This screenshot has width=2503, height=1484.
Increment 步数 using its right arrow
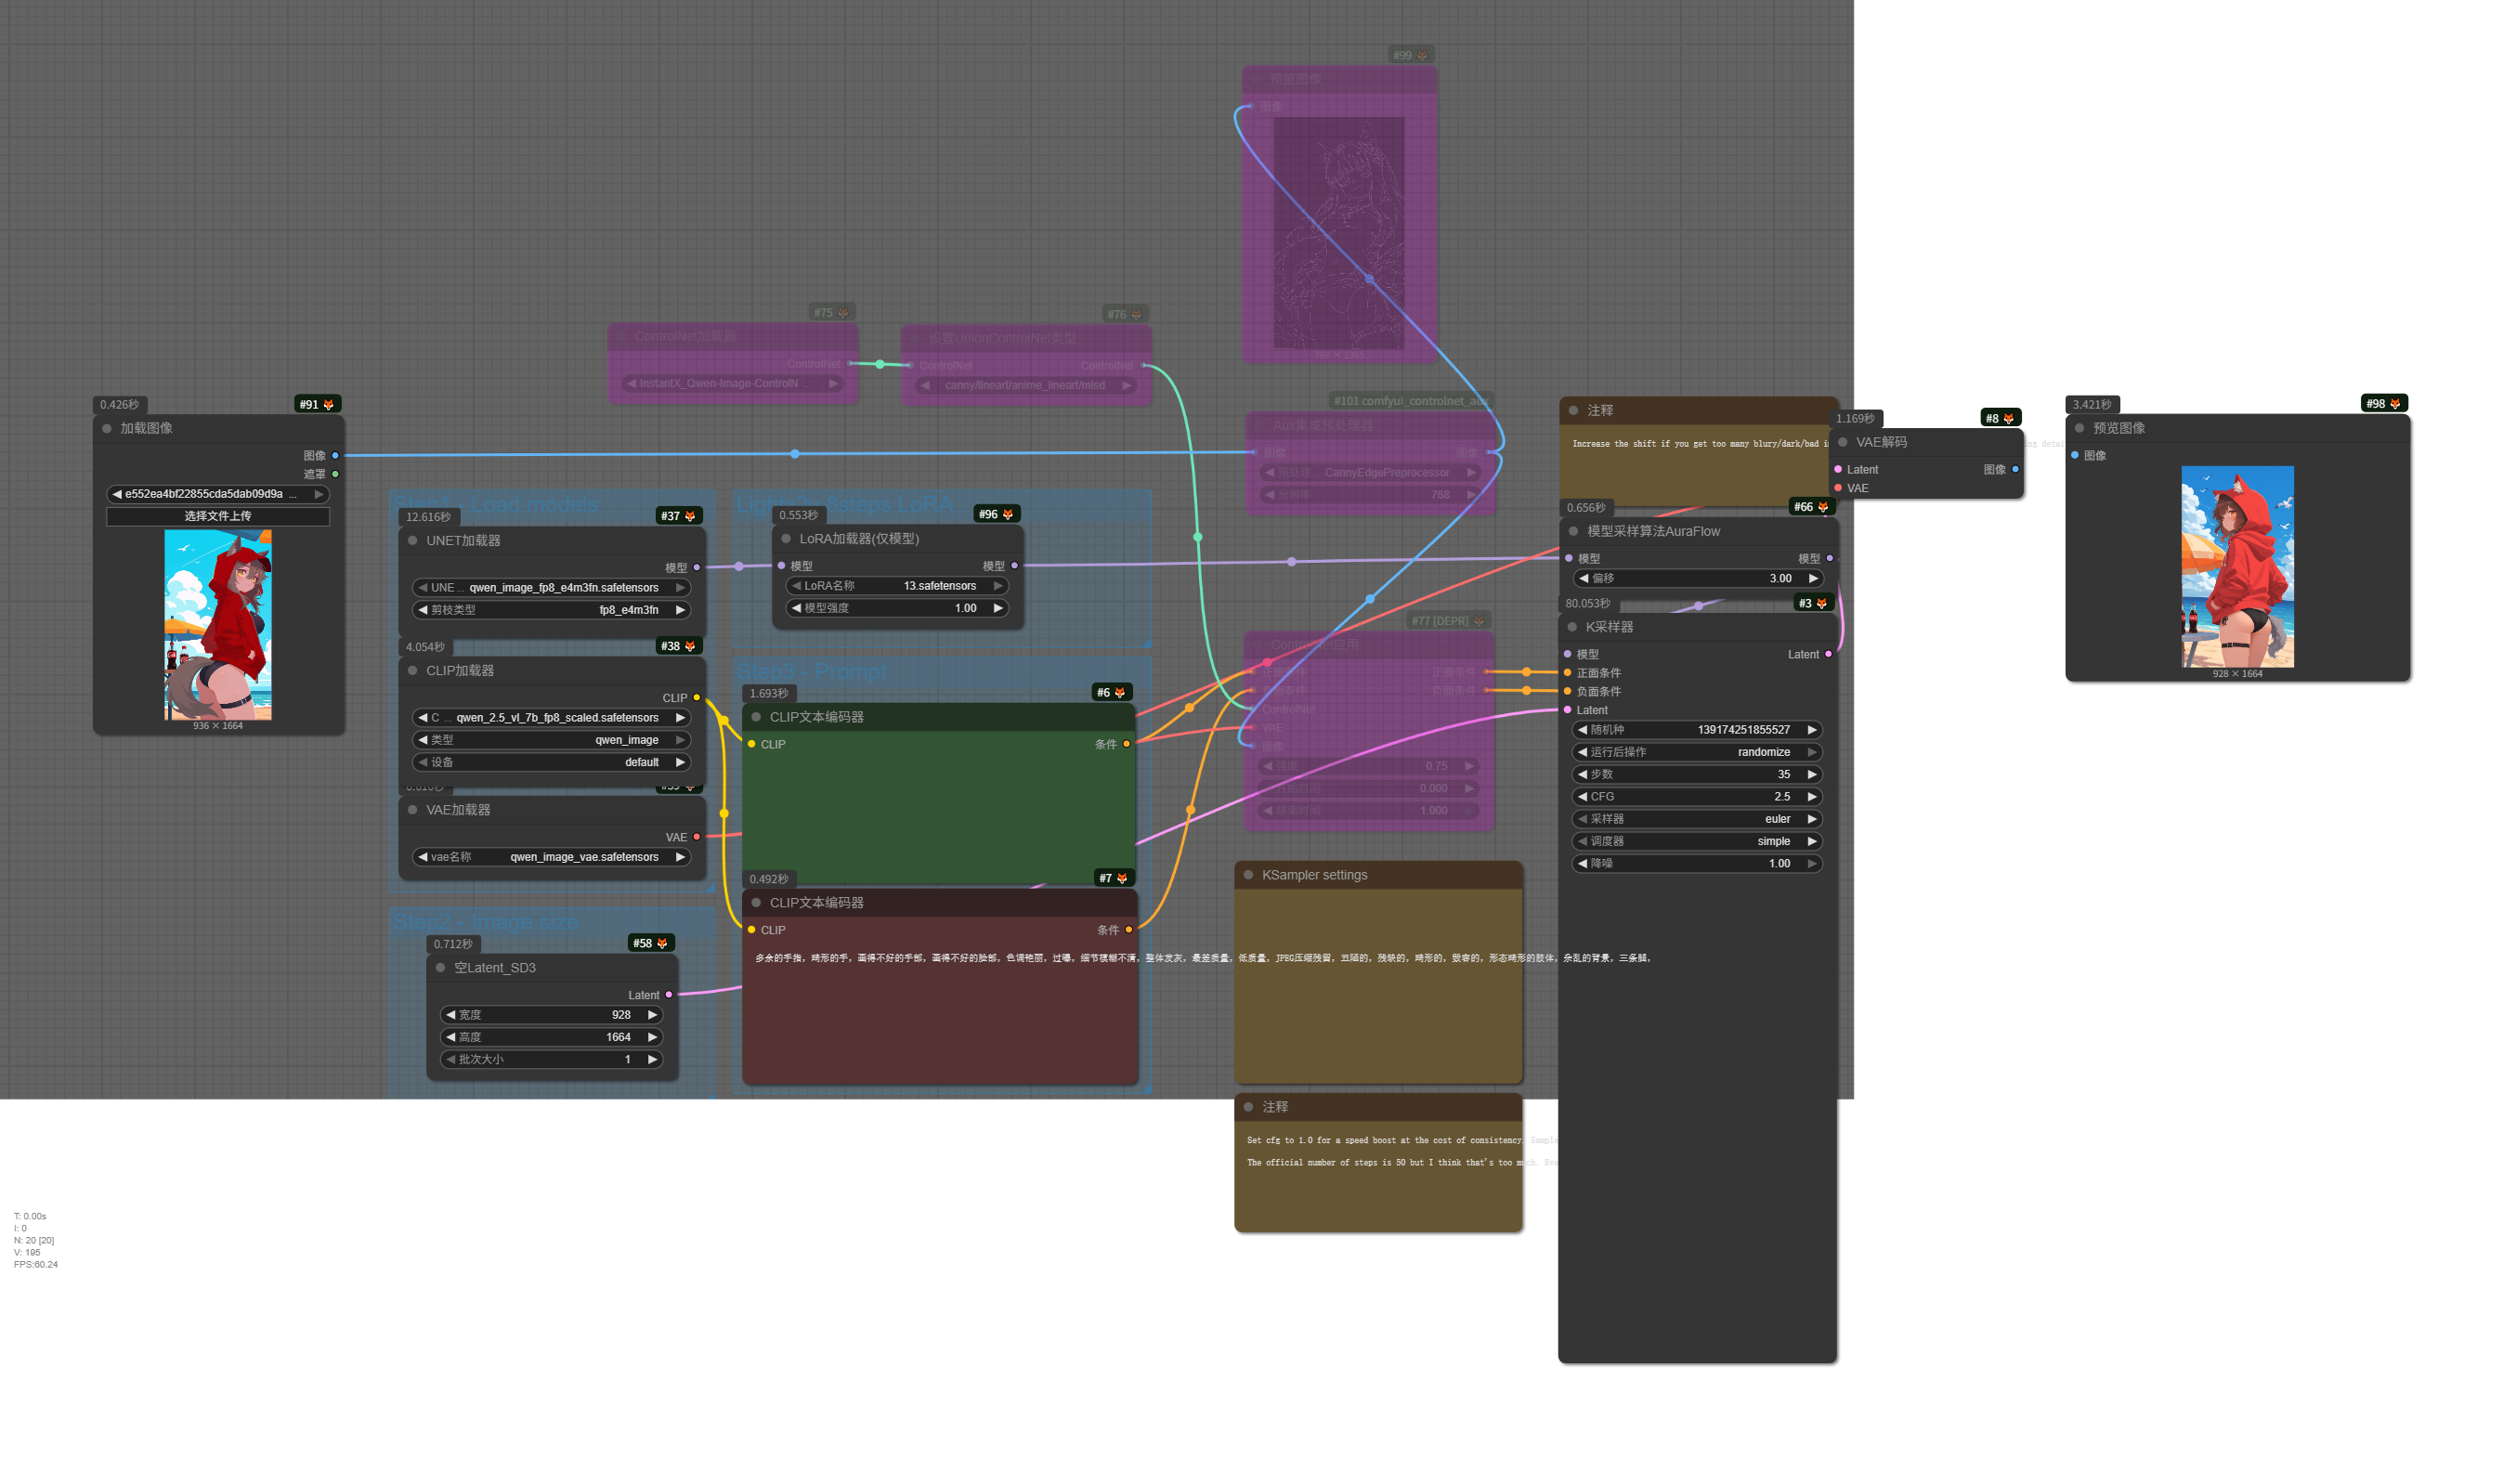pyautogui.click(x=1814, y=774)
